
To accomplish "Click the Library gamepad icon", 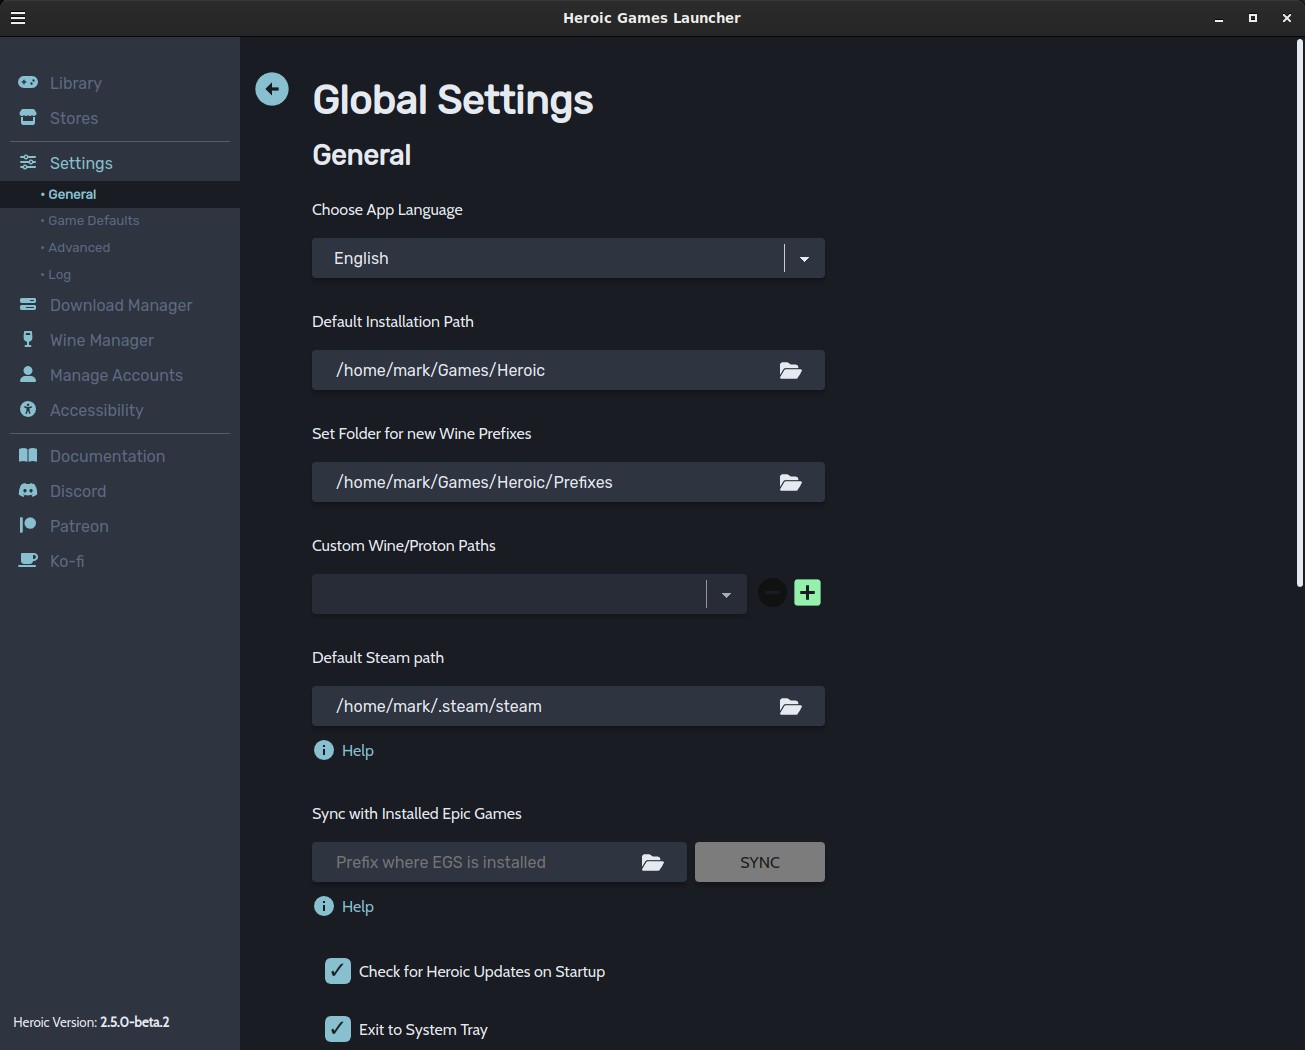I will (x=28, y=82).
